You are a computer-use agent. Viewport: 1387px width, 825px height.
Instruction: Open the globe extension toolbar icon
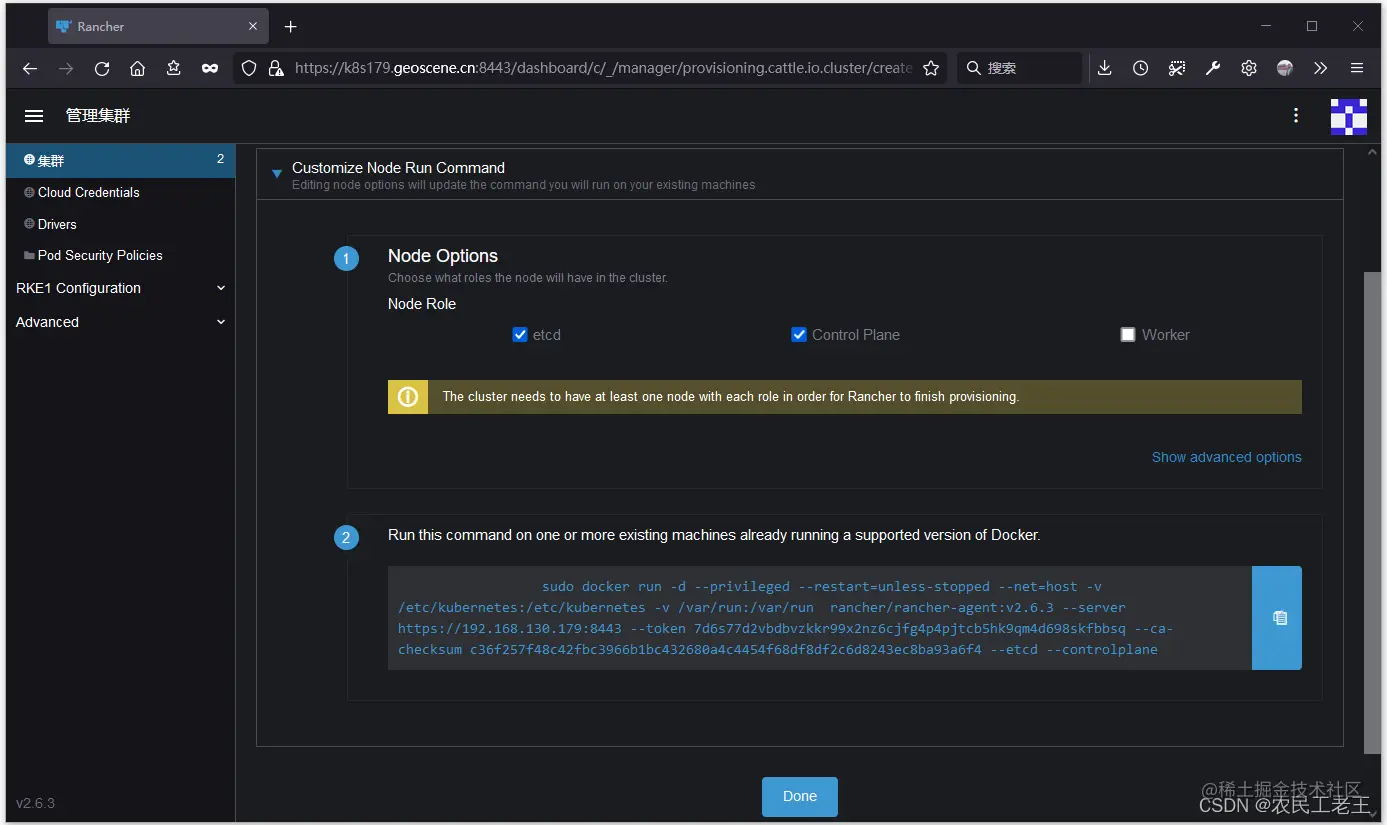pos(1285,68)
